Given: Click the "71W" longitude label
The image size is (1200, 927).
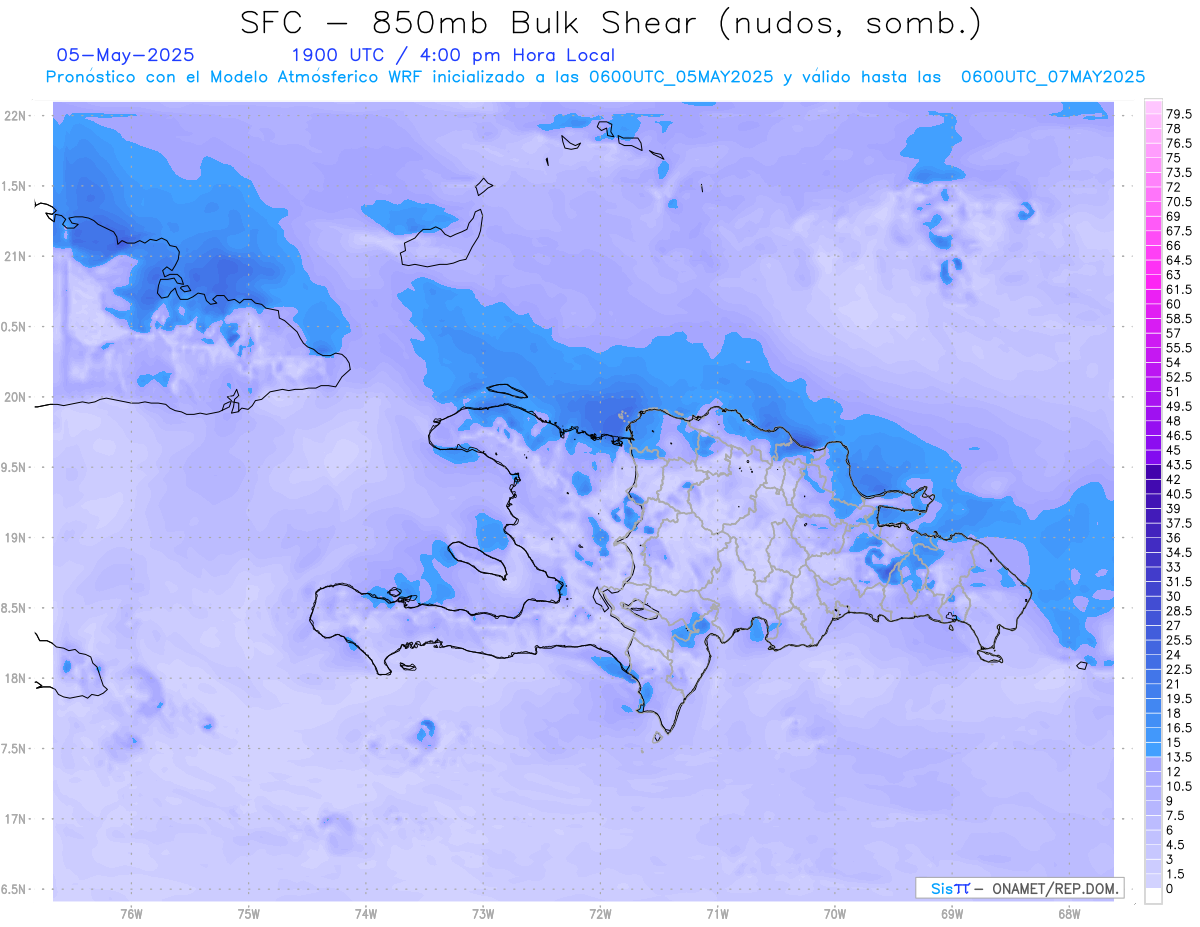Looking at the screenshot, I should (717, 913).
